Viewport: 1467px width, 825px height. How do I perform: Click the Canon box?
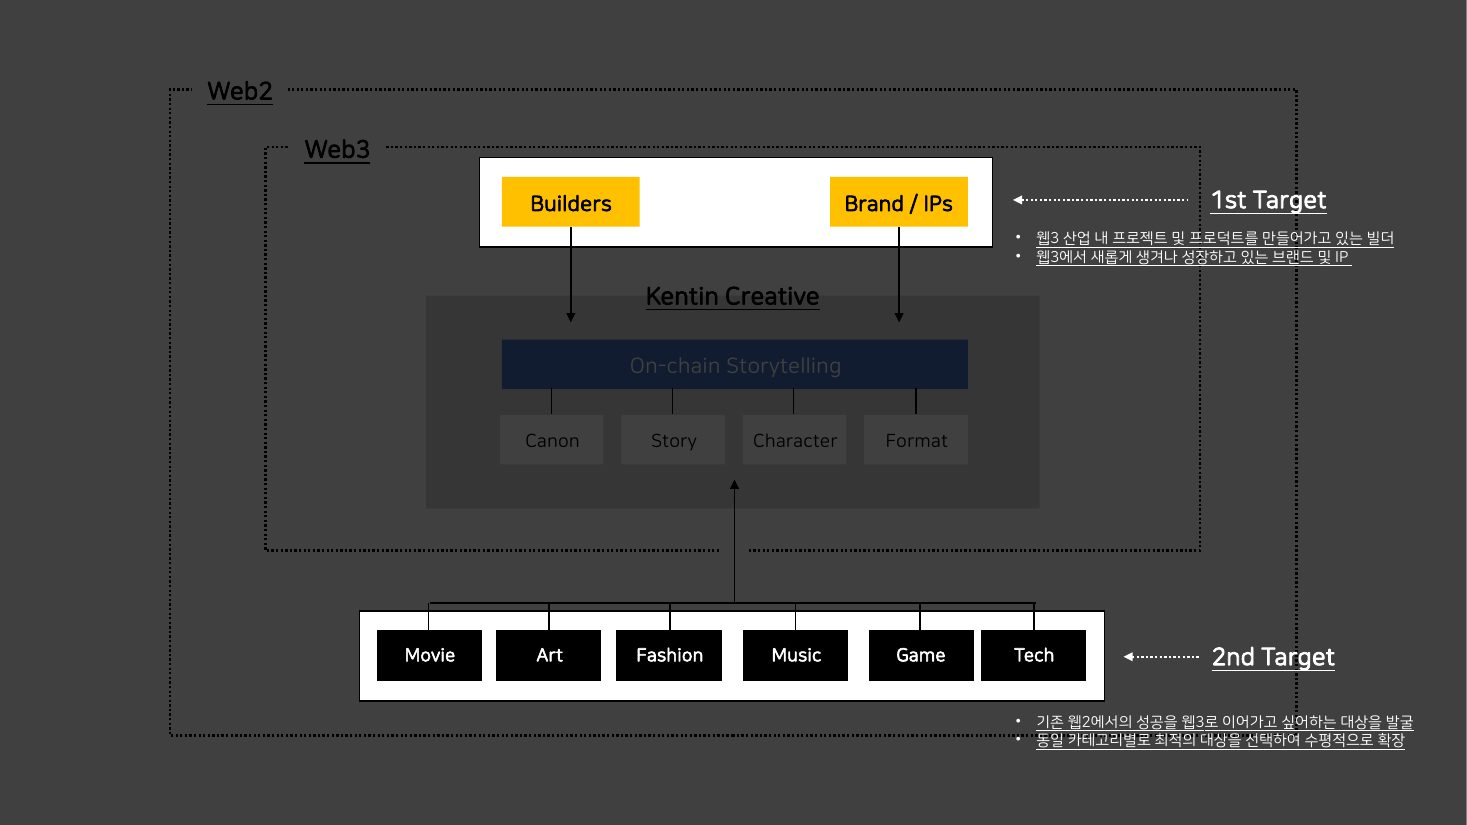(x=552, y=440)
